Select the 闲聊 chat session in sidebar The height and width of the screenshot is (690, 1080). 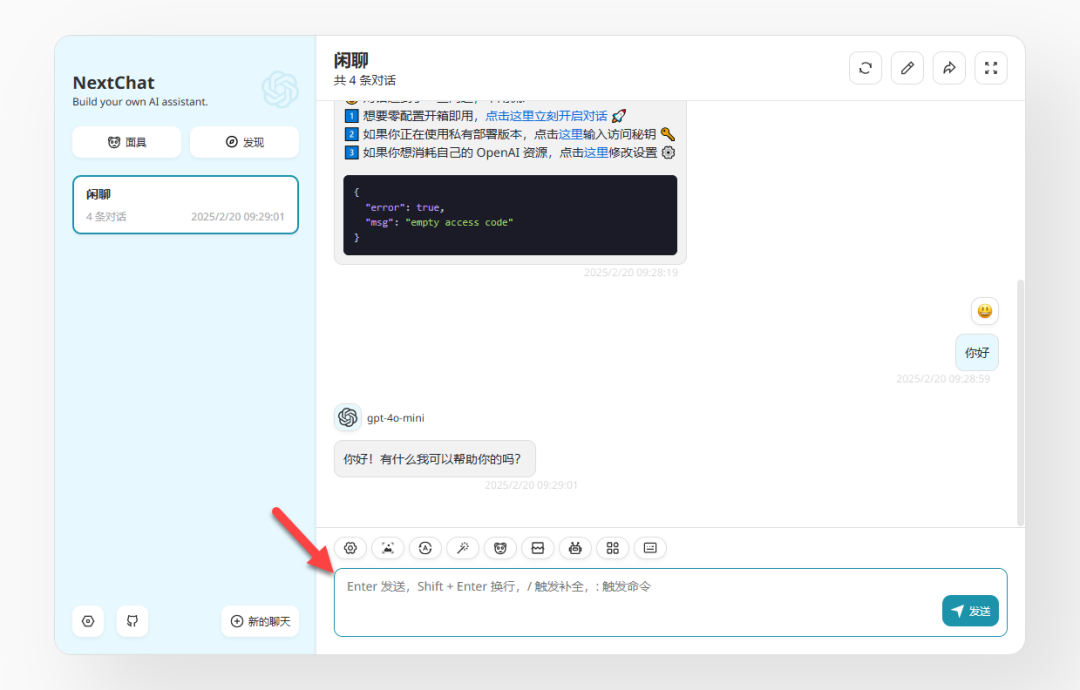(185, 205)
